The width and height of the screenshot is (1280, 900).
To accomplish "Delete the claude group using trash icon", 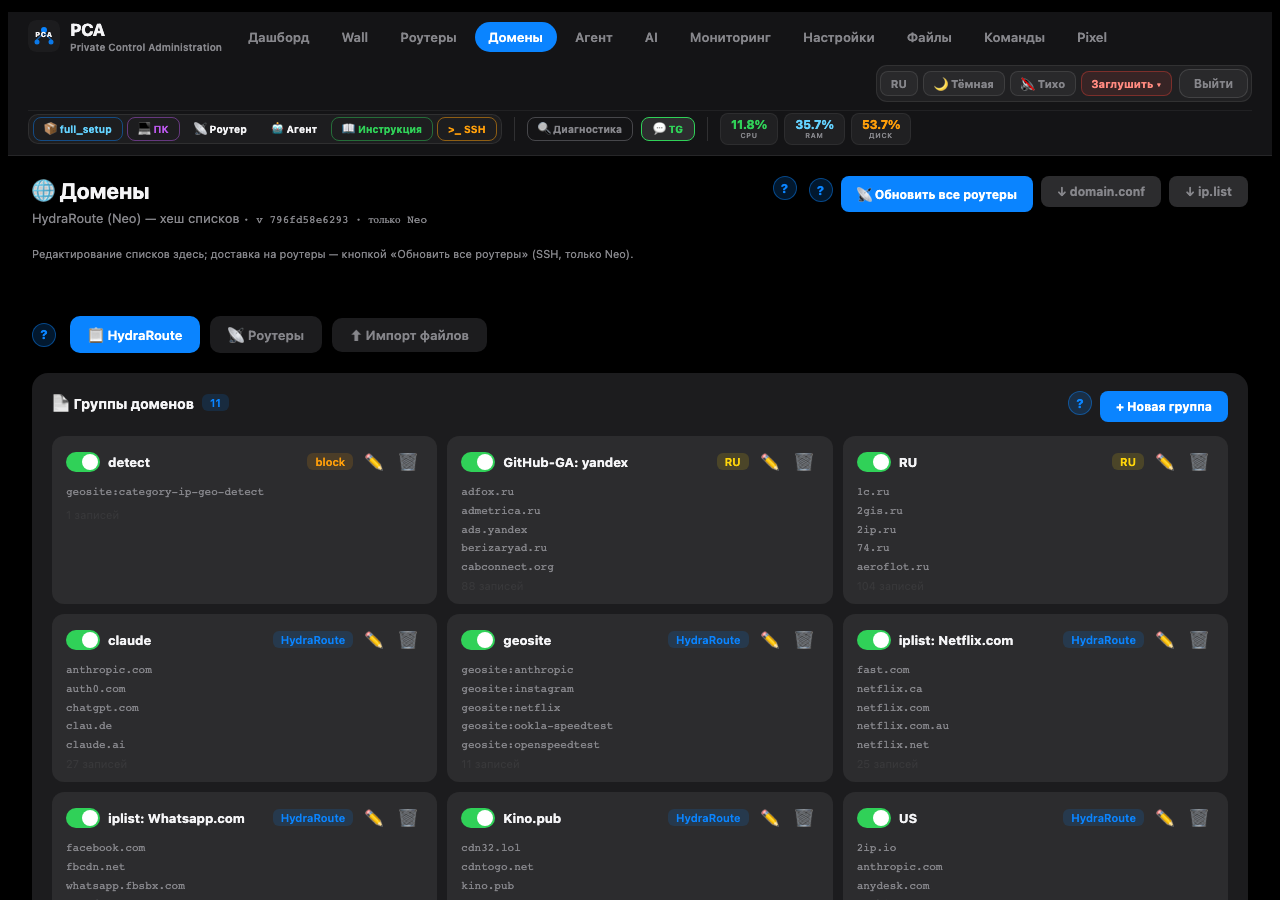I will (x=408, y=640).
